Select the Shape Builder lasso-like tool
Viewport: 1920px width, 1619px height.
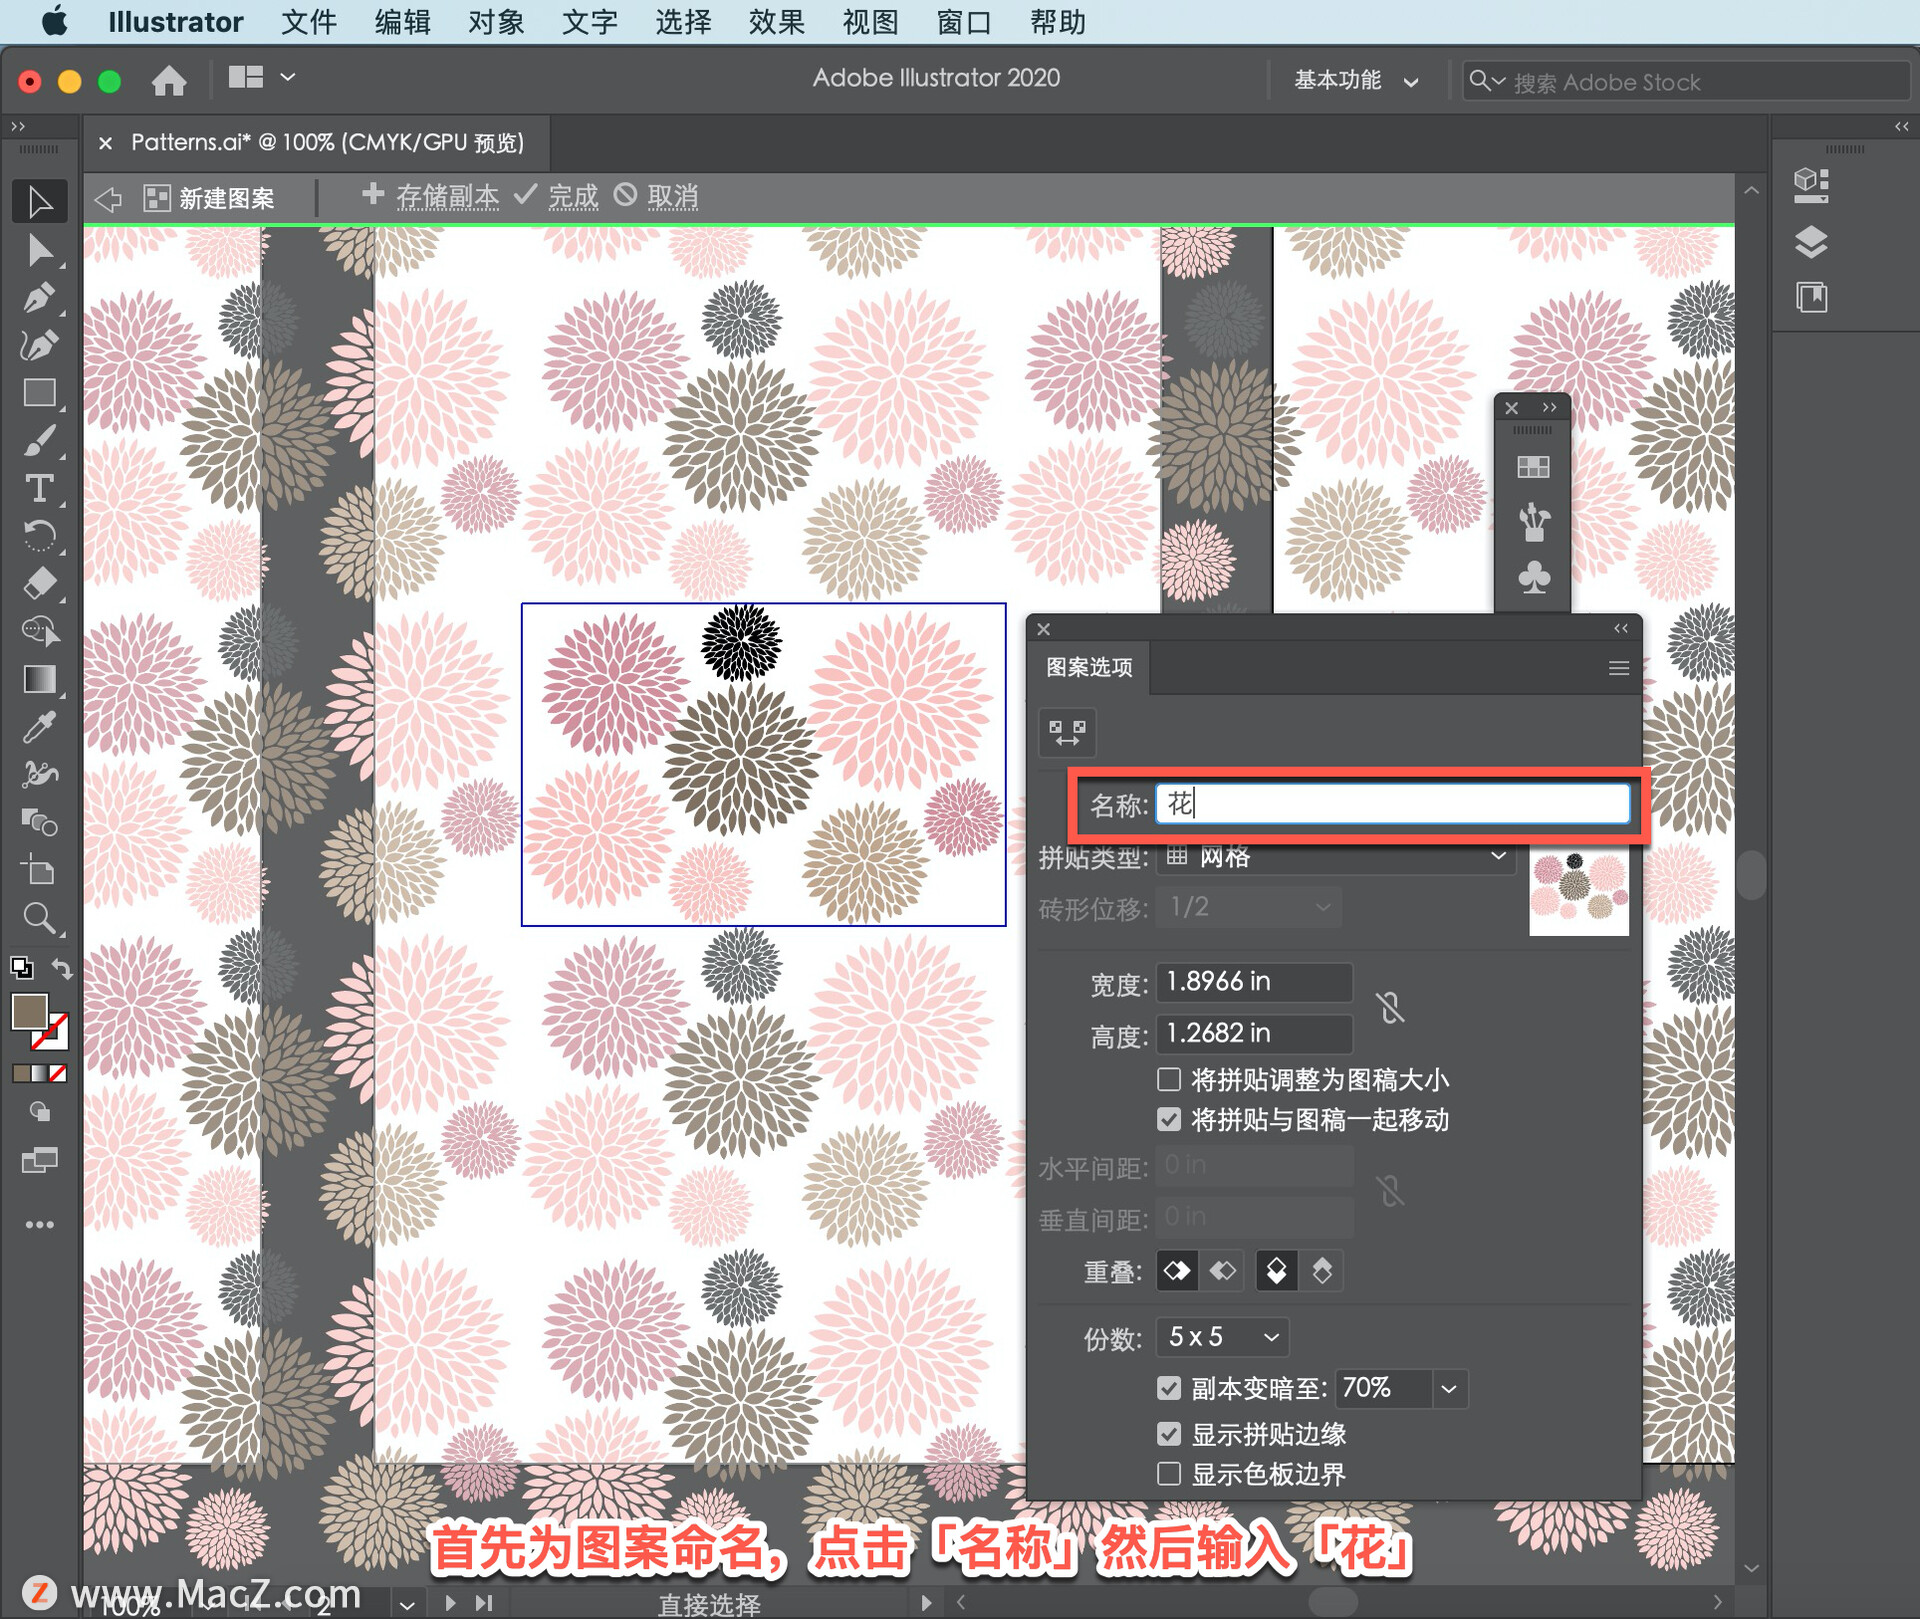pos(40,631)
